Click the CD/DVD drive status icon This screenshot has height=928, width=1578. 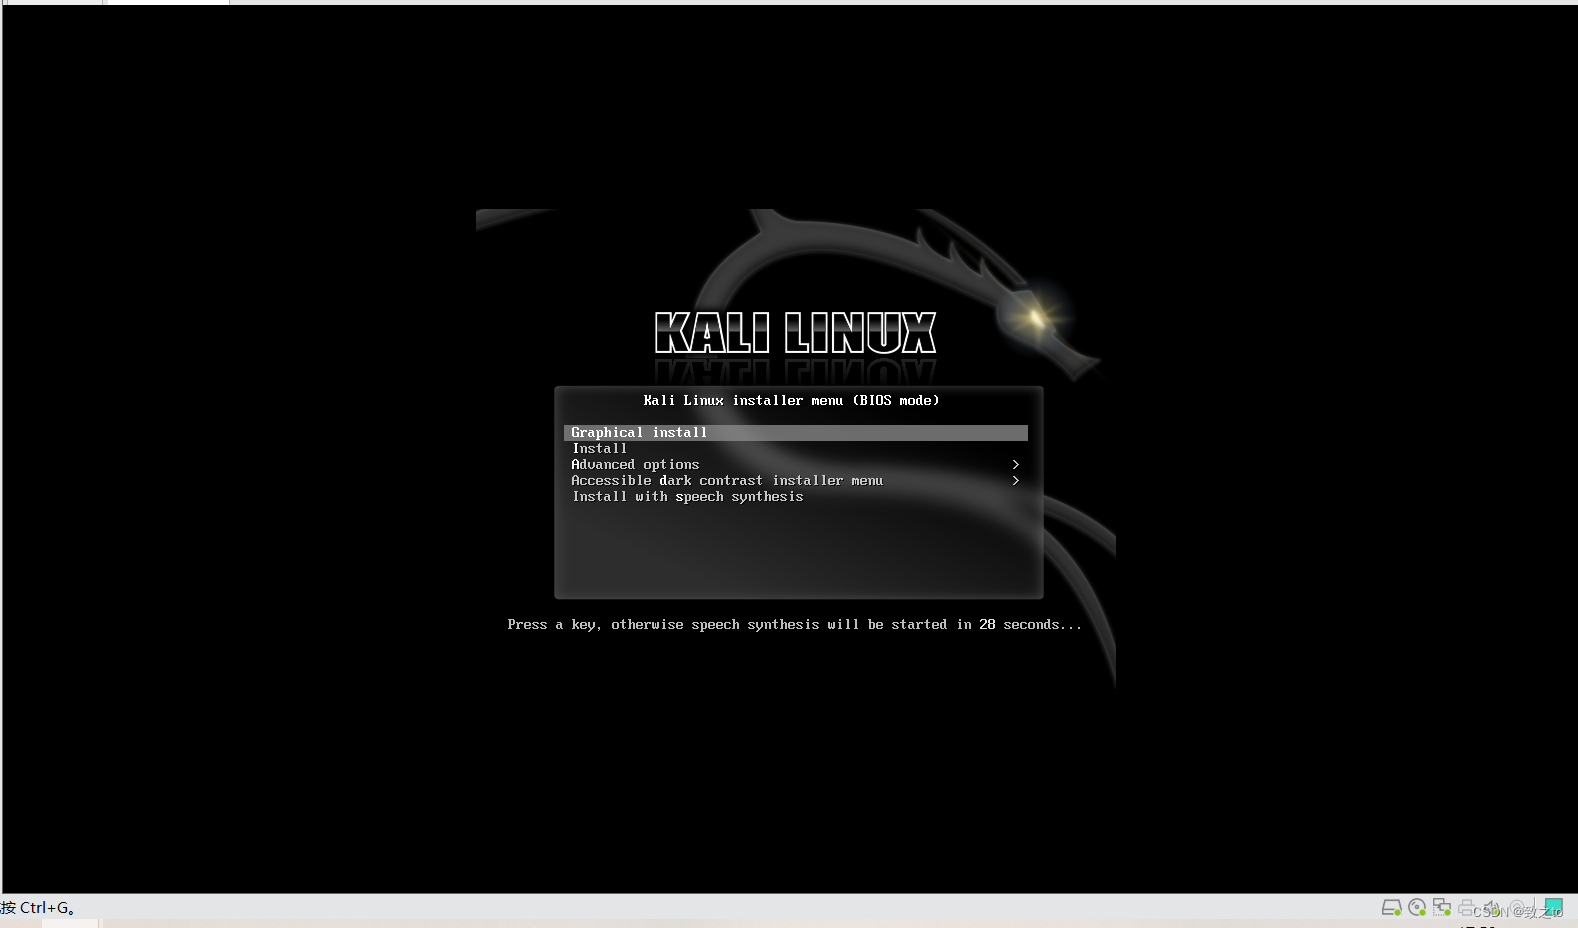click(x=1417, y=908)
